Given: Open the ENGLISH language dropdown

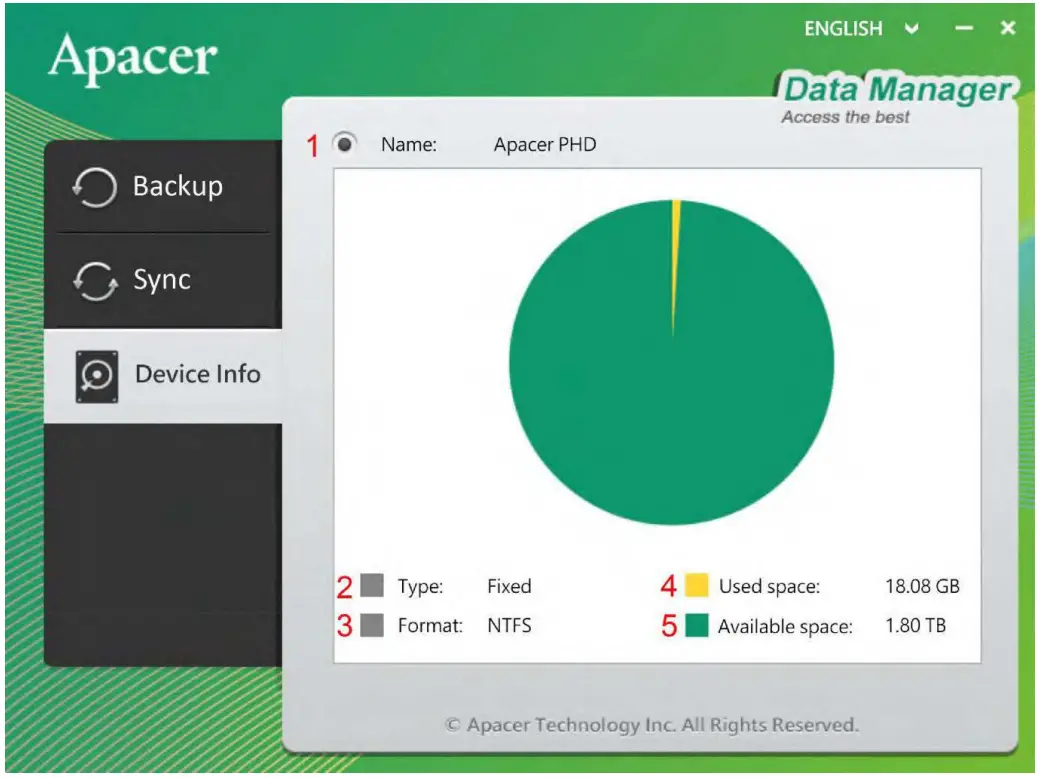Looking at the screenshot, I should pos(842,28).
